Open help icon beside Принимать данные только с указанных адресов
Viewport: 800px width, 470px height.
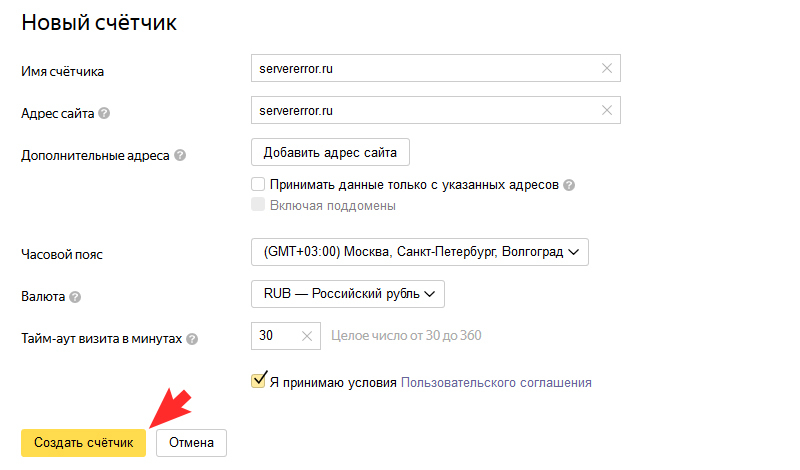[569, 185]
